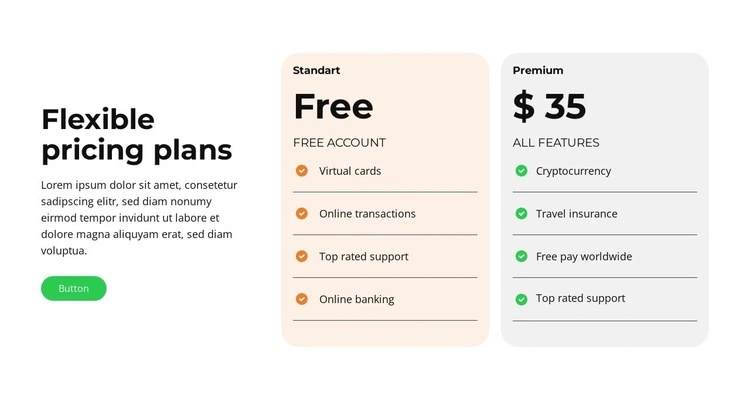
Task: Click the Virtual cards feature text
Action: pos(350,171)
